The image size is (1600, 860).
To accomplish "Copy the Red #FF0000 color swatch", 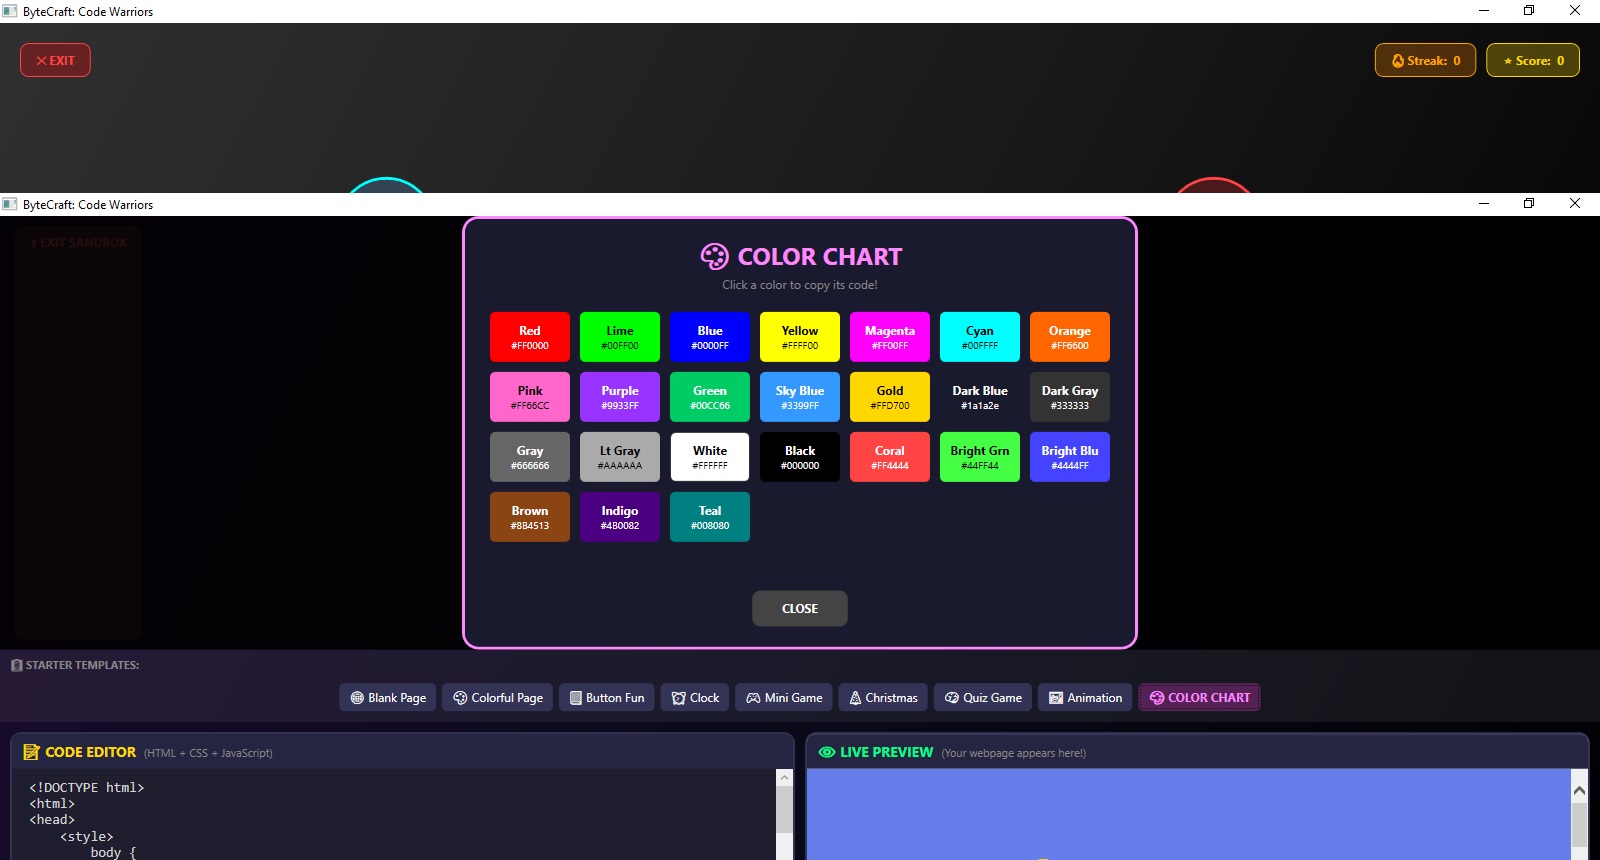I will [x=530, y=337].
